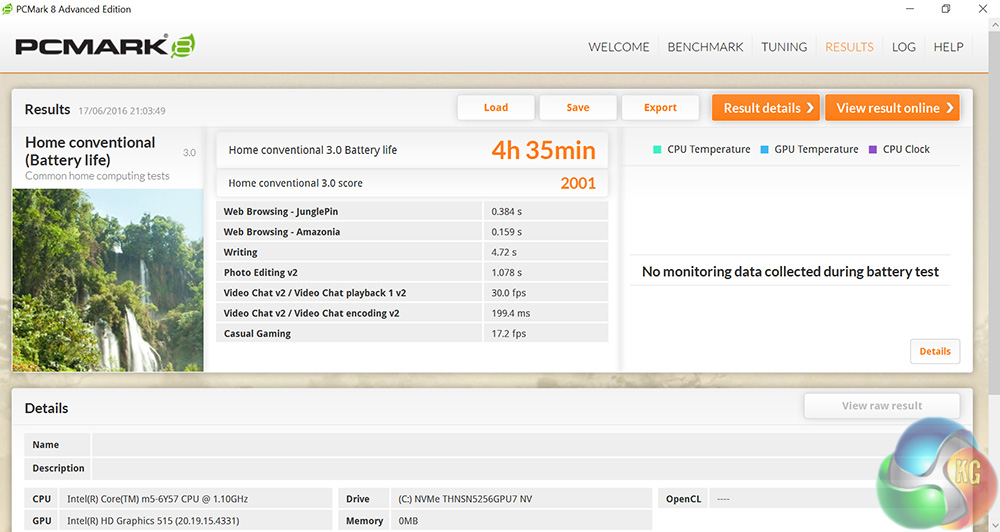Switch to the BENCHMARK tab
The height and width of the screenshot is (532, 1000).
tap(705, 47)
